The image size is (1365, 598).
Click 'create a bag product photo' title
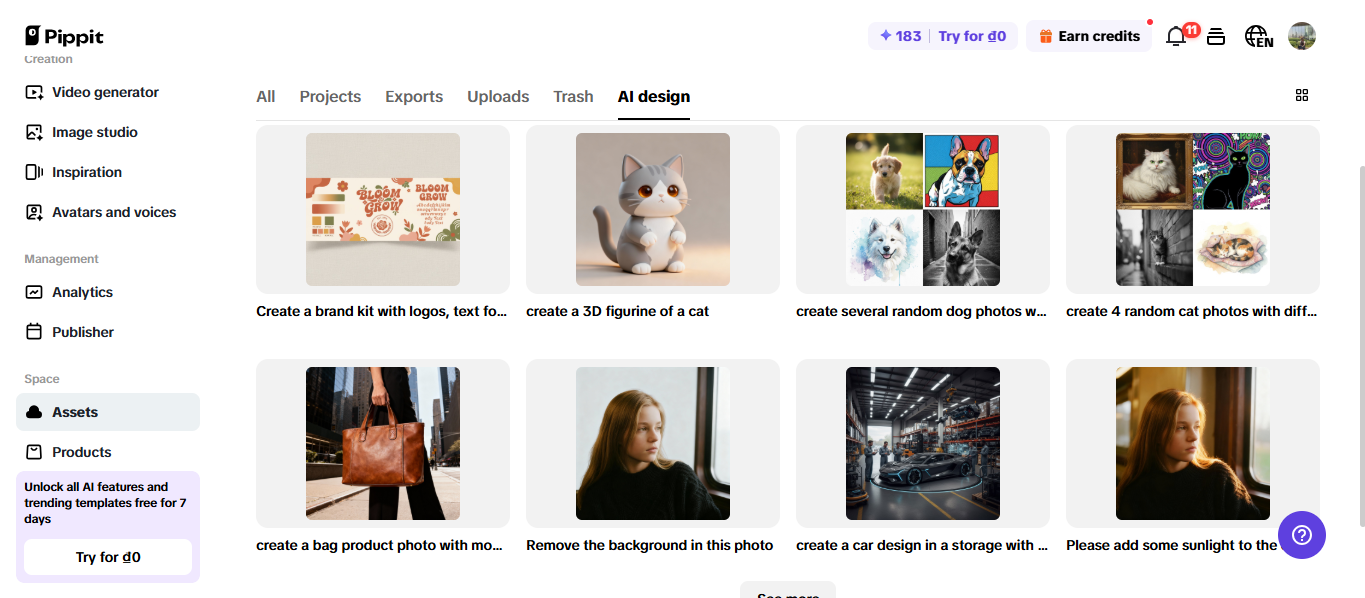382,545
